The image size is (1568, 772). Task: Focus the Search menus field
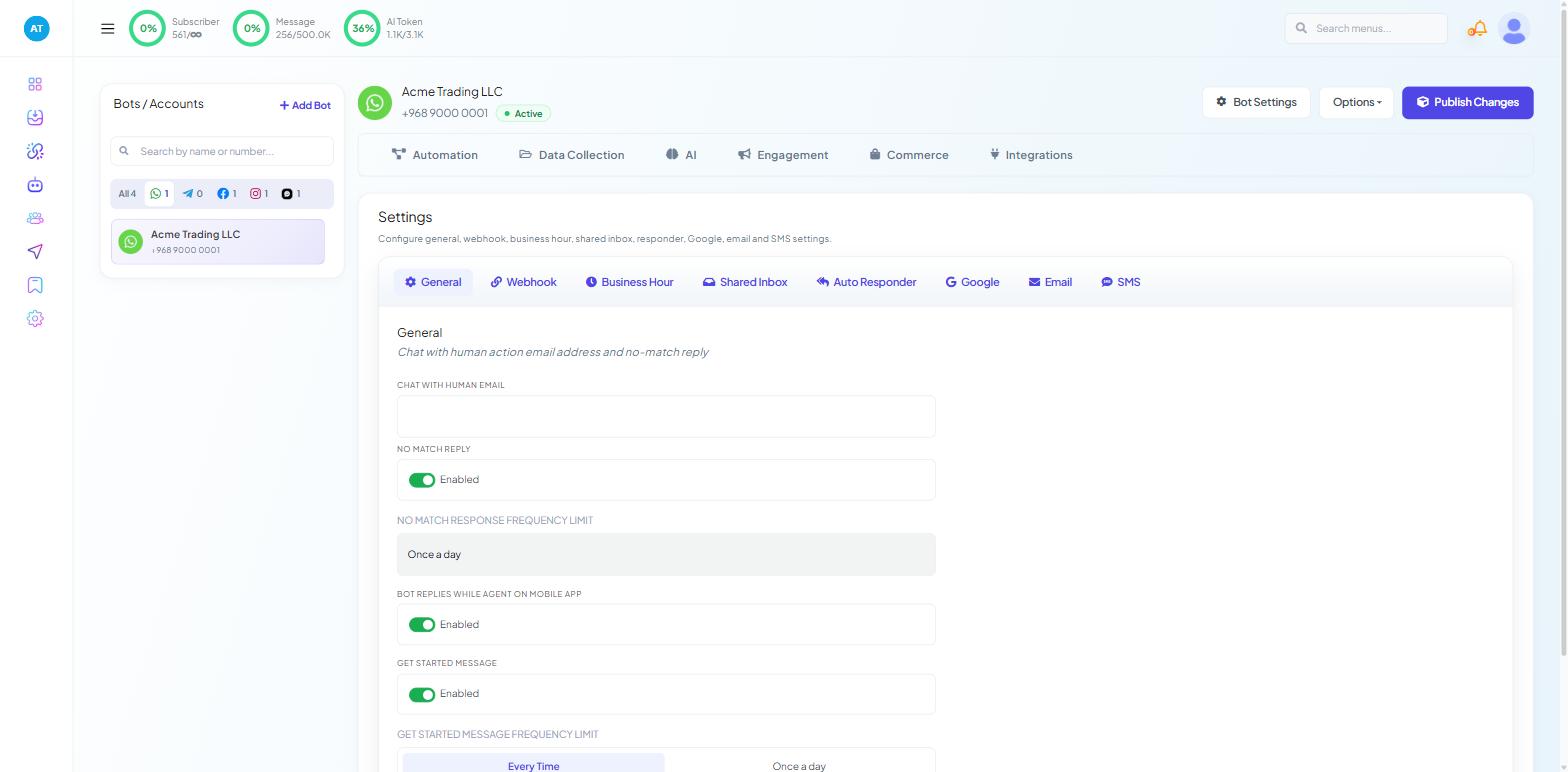click(1366, 28)
